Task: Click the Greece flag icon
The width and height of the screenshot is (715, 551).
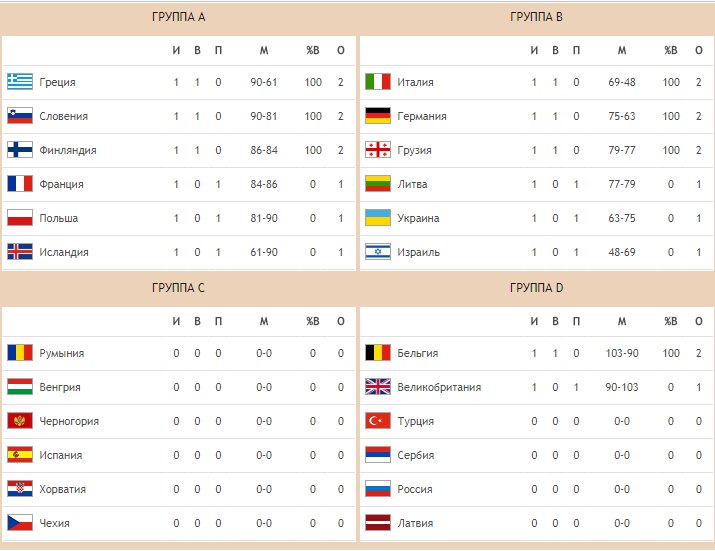Action: click(x=20, y=82)
